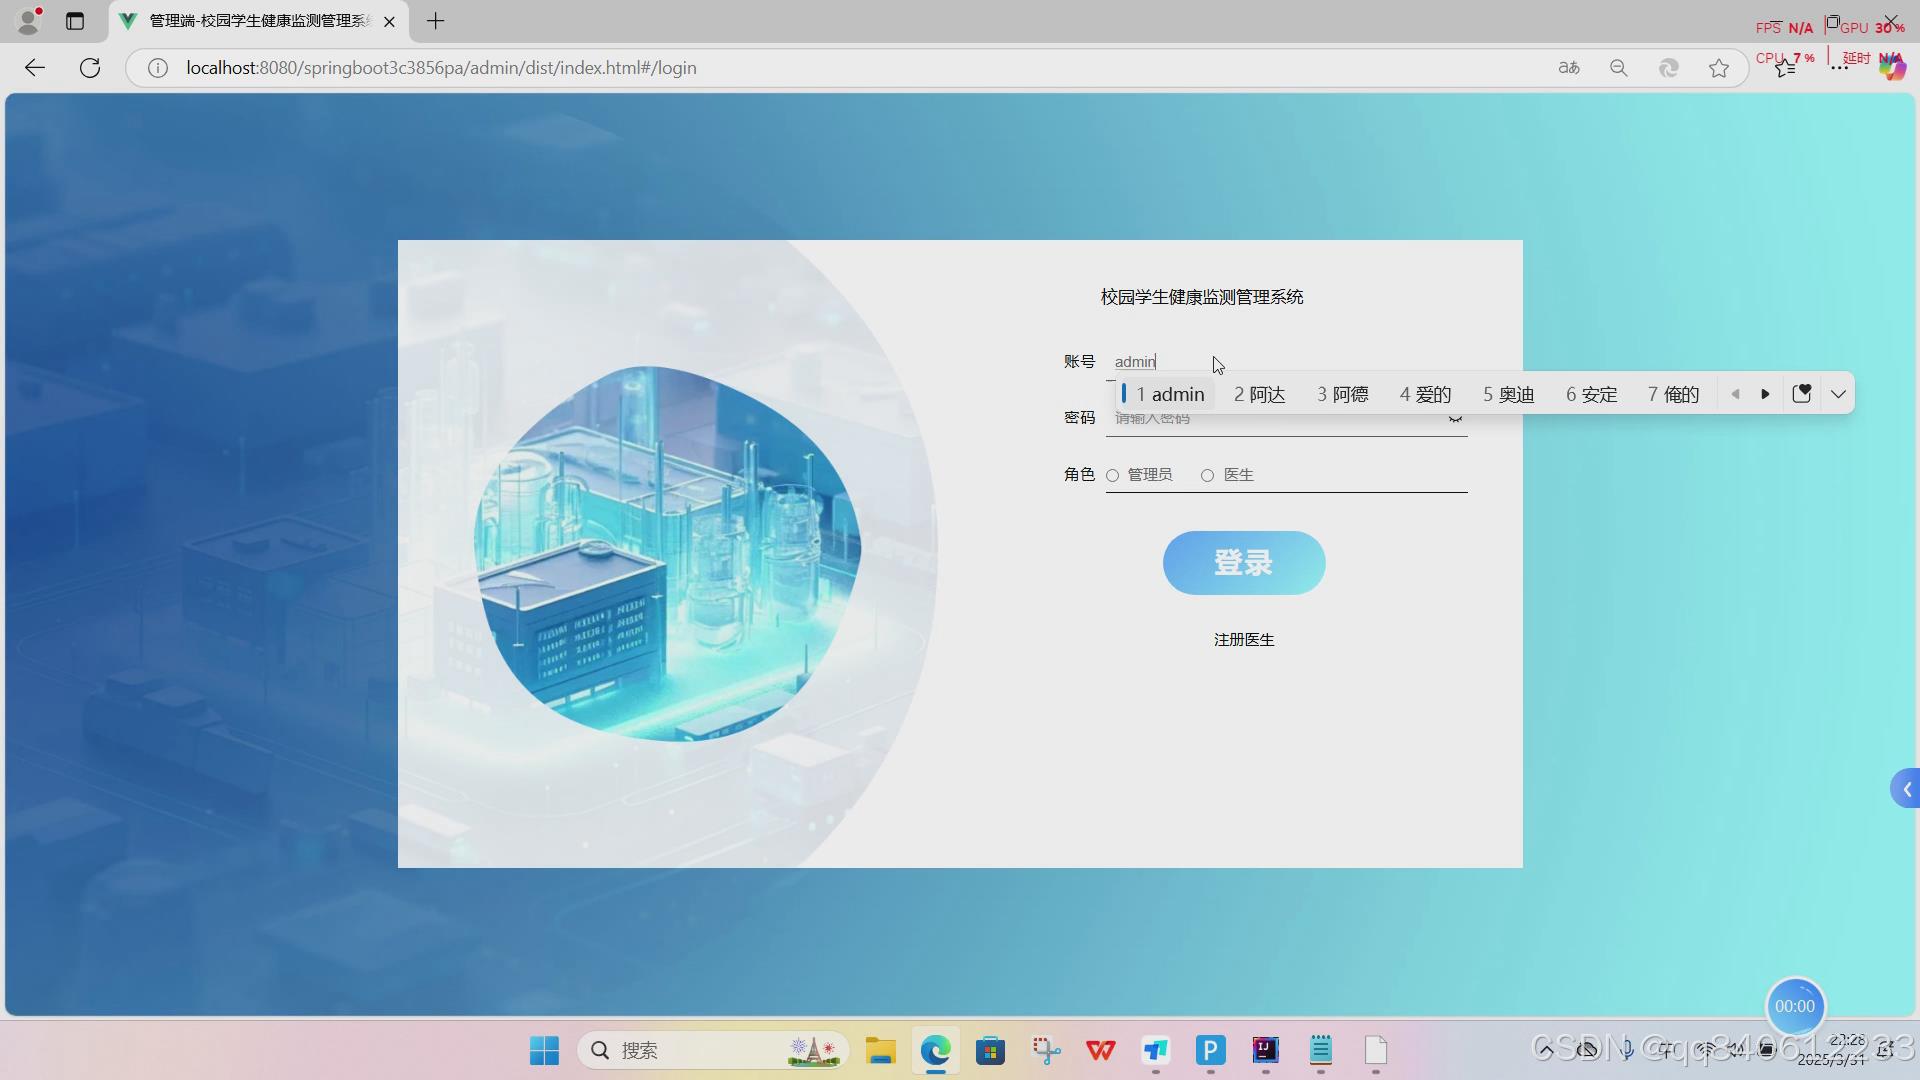This screenshot has height=1080, width=1920.
Task: Open the collapsed blue side panel chevron
Action: [1906, 788]
